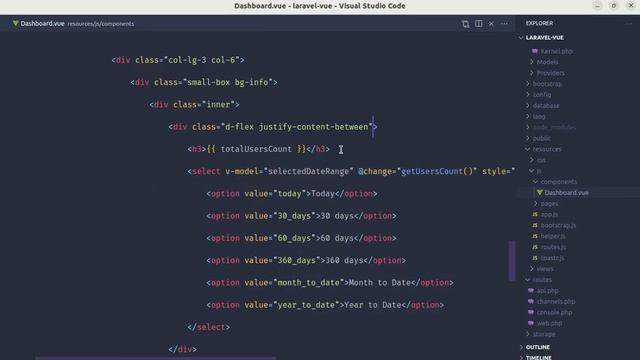Viewport: 640px width, 360px height.
Task: Open Explorer panel more actions ellipsis
Action: [x=629, y=24]
